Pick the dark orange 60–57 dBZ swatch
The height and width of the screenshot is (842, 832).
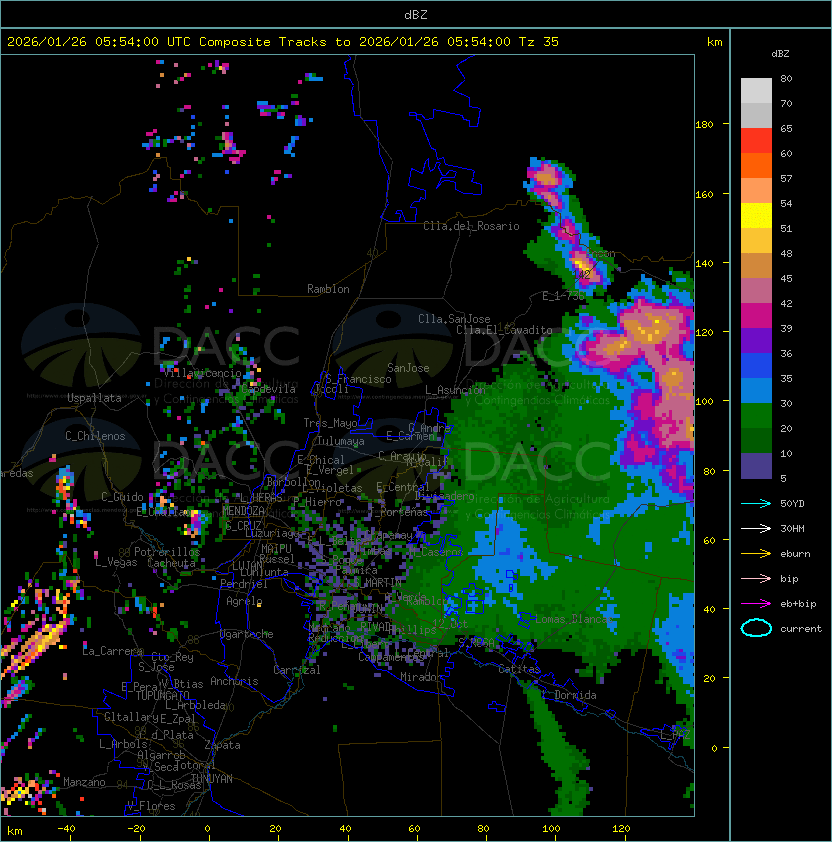click(x=756, y=165)
